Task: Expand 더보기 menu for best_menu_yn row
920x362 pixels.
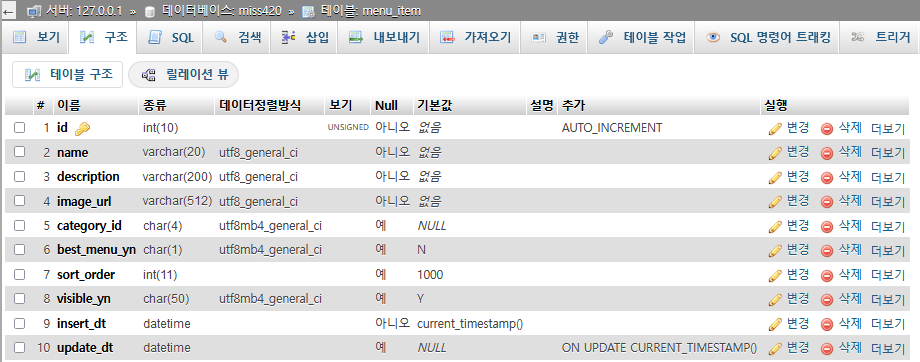Action: (x=888, y=251)
